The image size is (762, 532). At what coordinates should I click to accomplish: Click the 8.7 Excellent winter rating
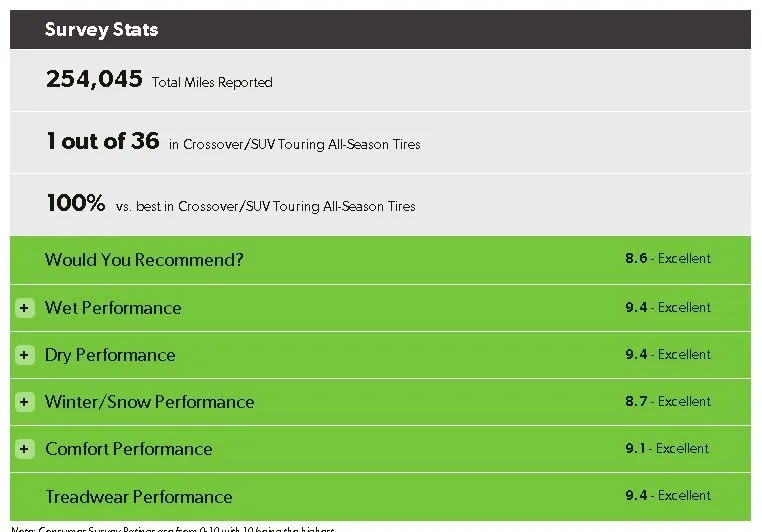coord(668,401)
